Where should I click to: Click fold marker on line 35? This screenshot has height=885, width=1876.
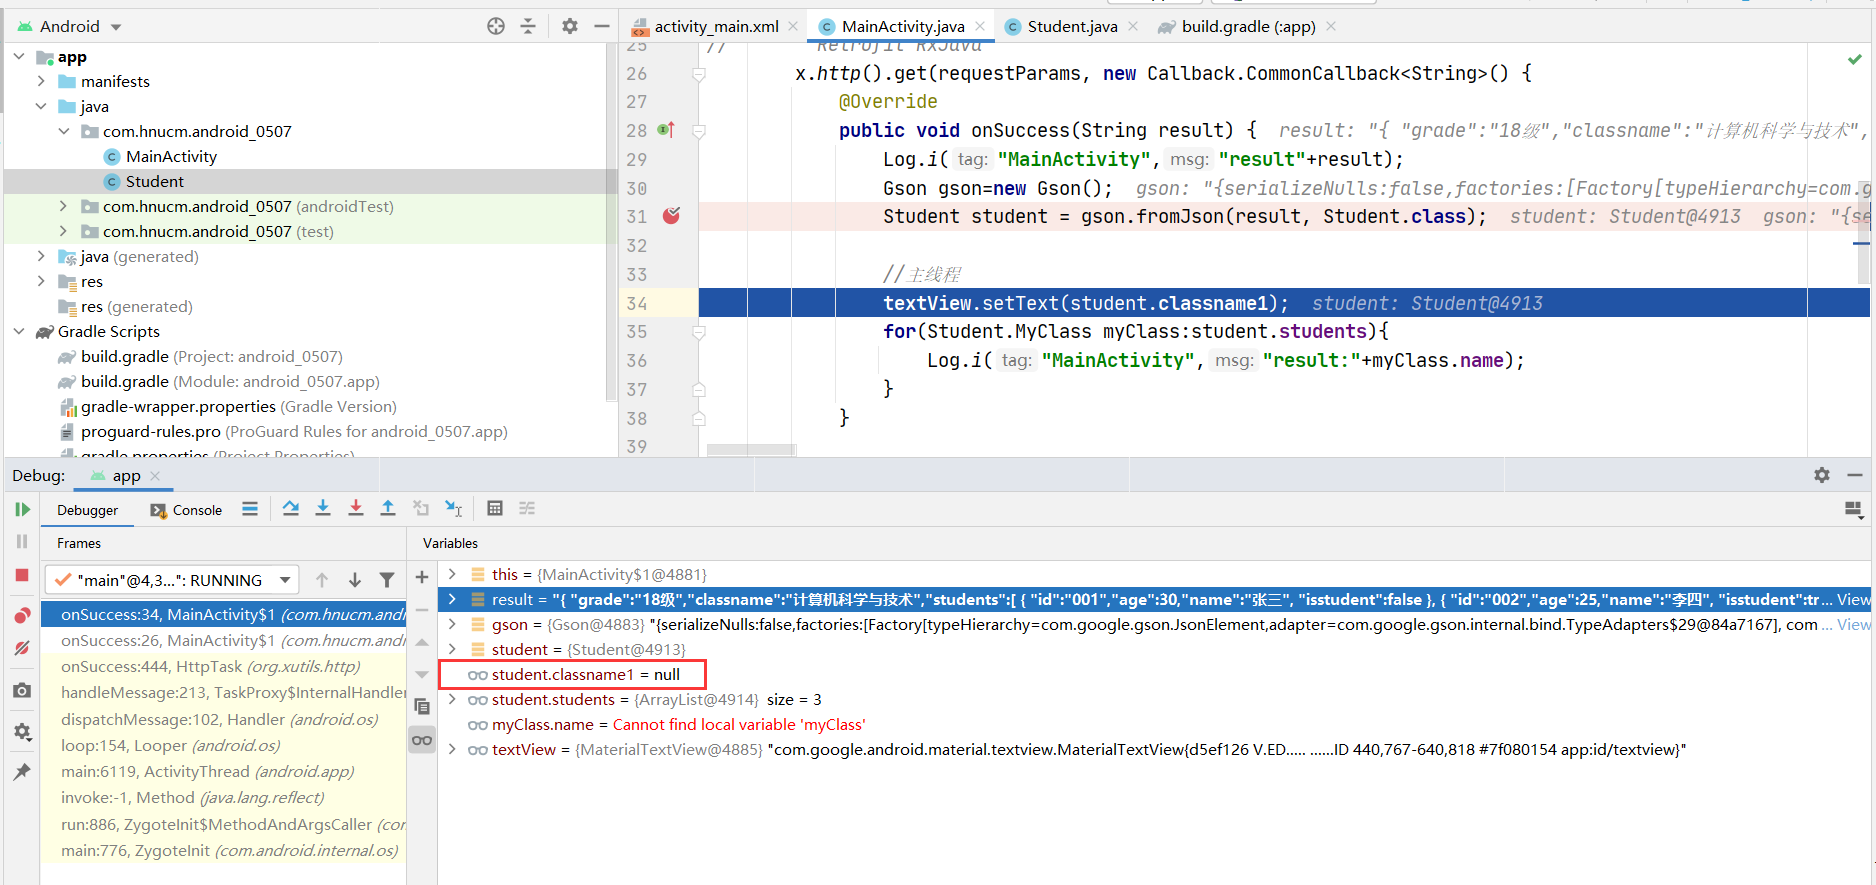(x=699, y=331)
